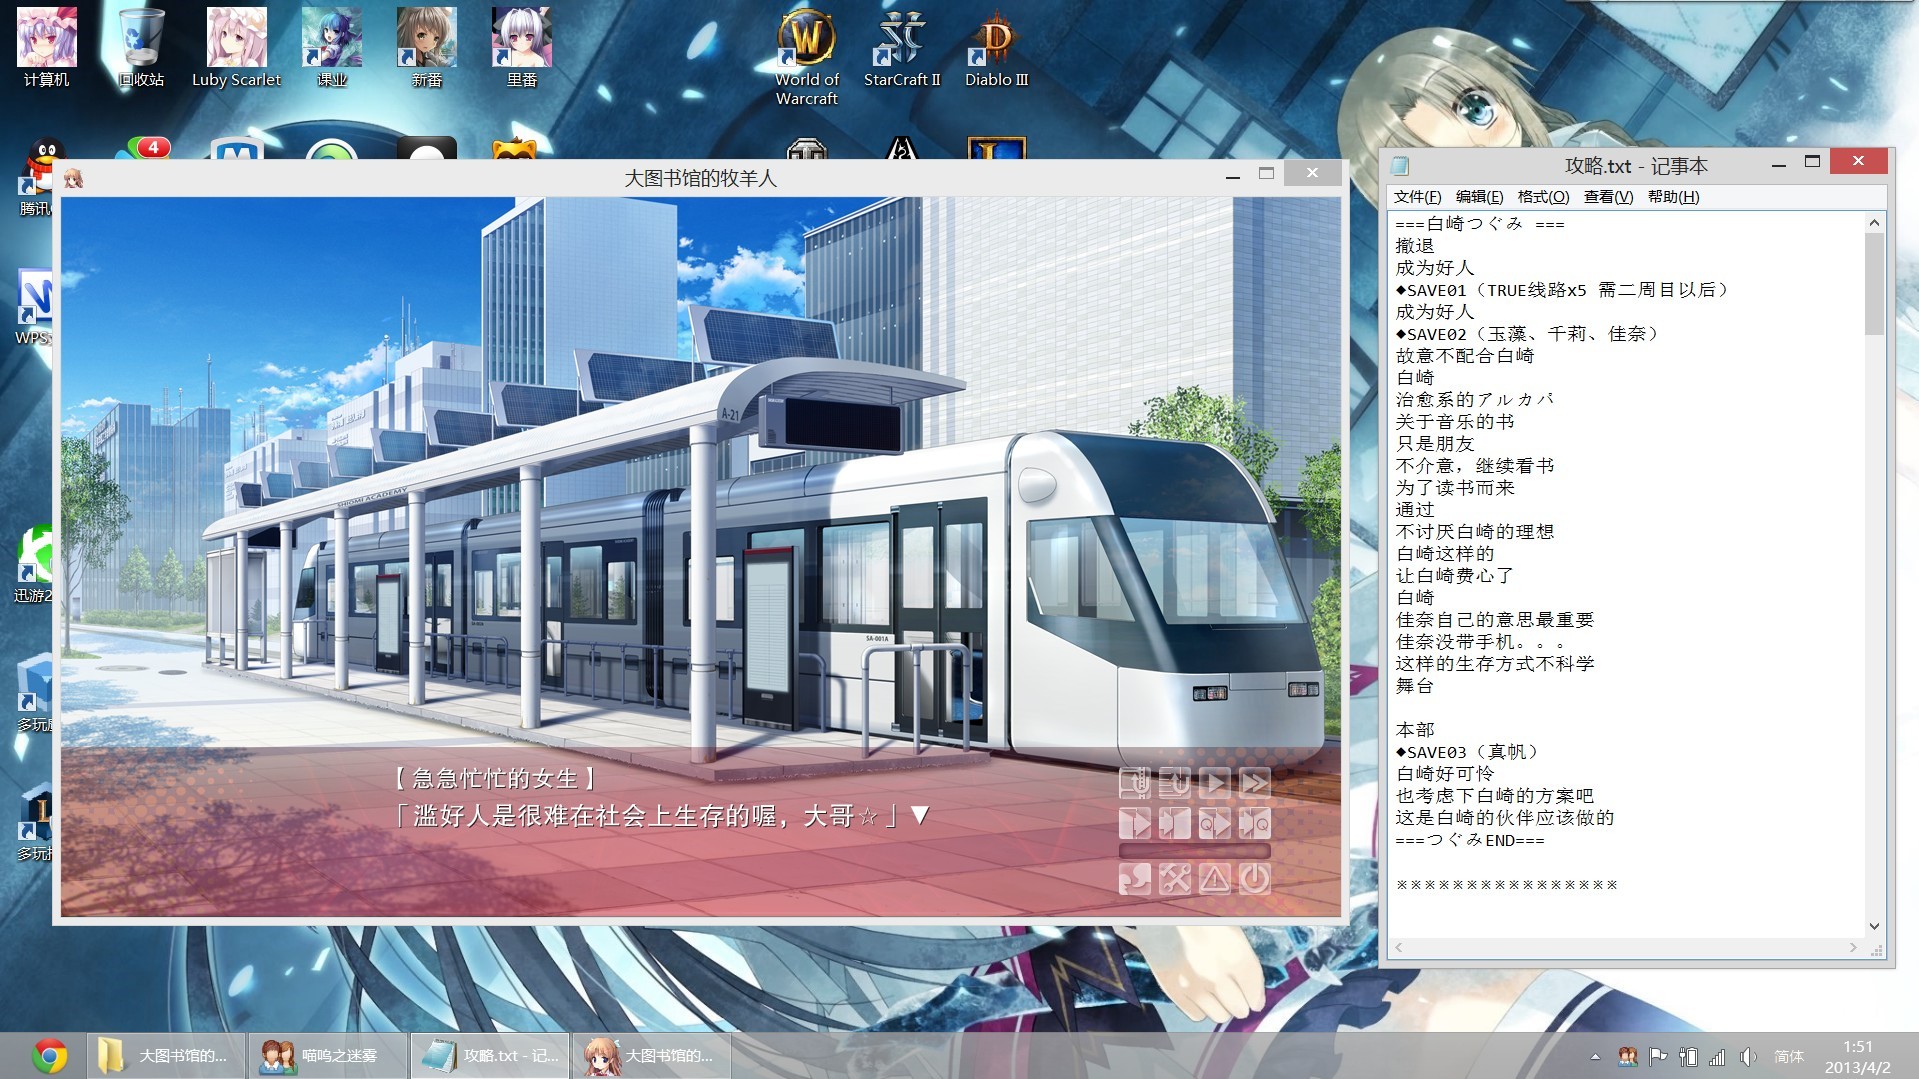Click line '◆SAVE01（TRUE线路x5 需二周目以后）'
This screenshot has width=1919, height=1079.
click(1562, 290)
